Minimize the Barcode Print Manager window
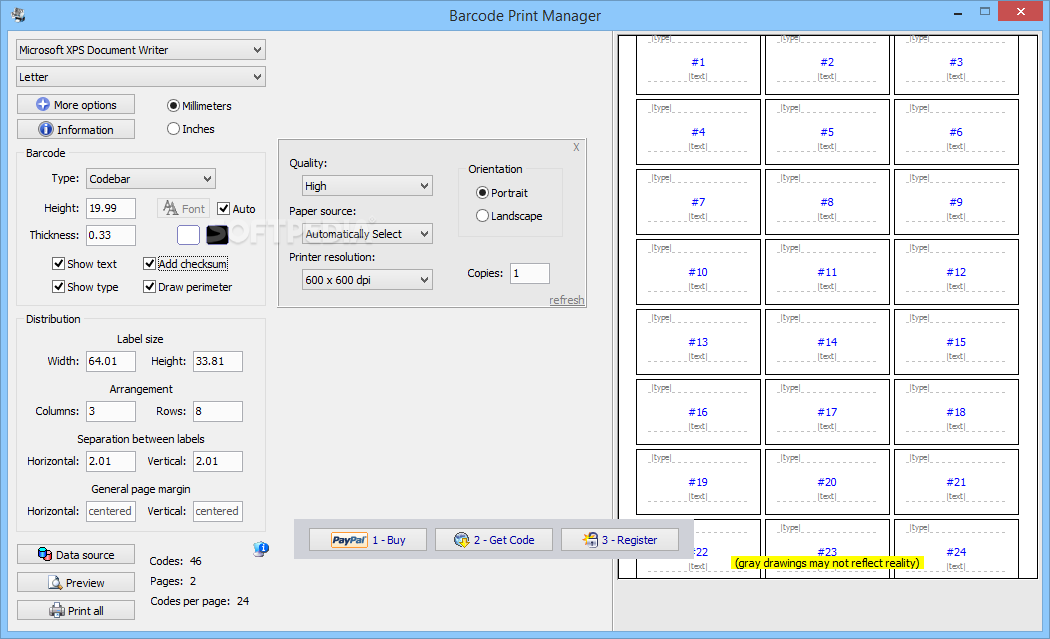This screenshot has width=1050, height=639. coord(958,12)
